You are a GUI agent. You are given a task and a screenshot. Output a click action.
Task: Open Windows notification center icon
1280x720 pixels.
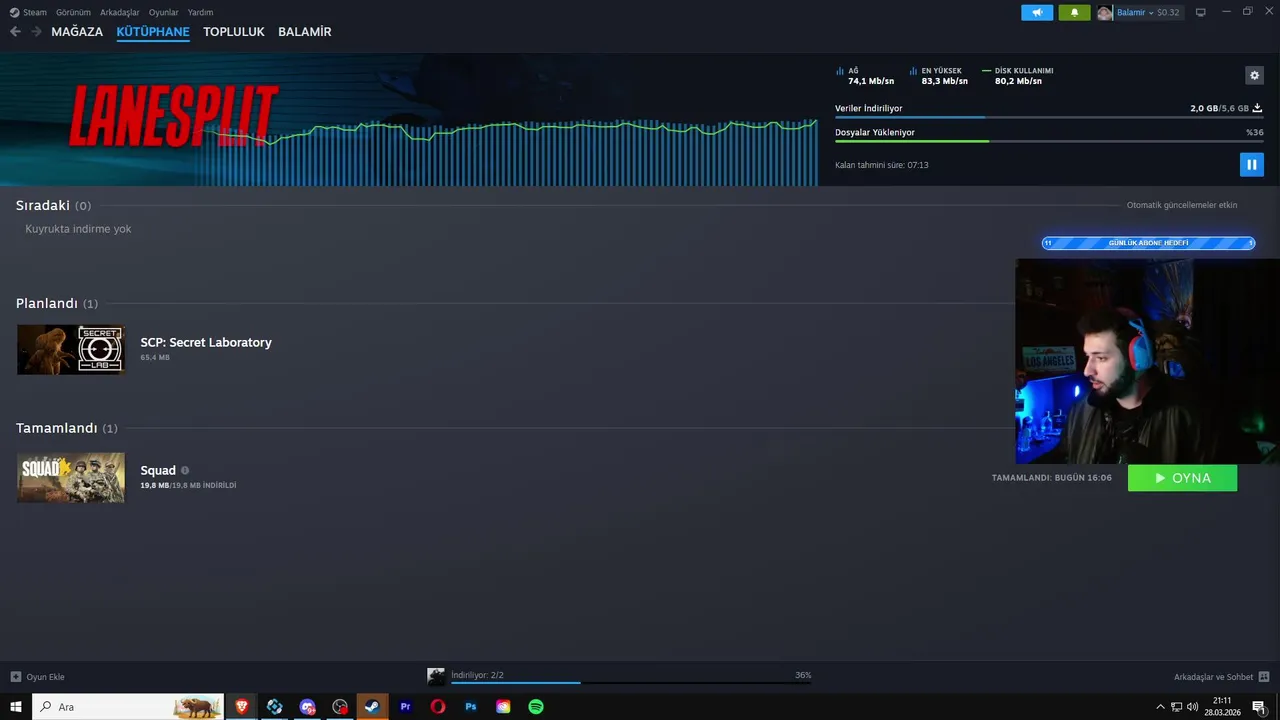point(1258,707)
